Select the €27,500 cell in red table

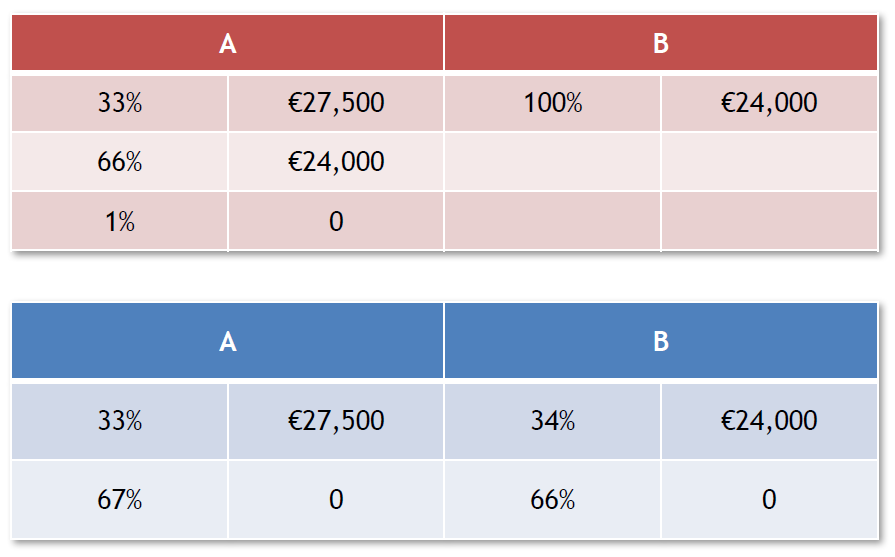[x=336, y=103]
